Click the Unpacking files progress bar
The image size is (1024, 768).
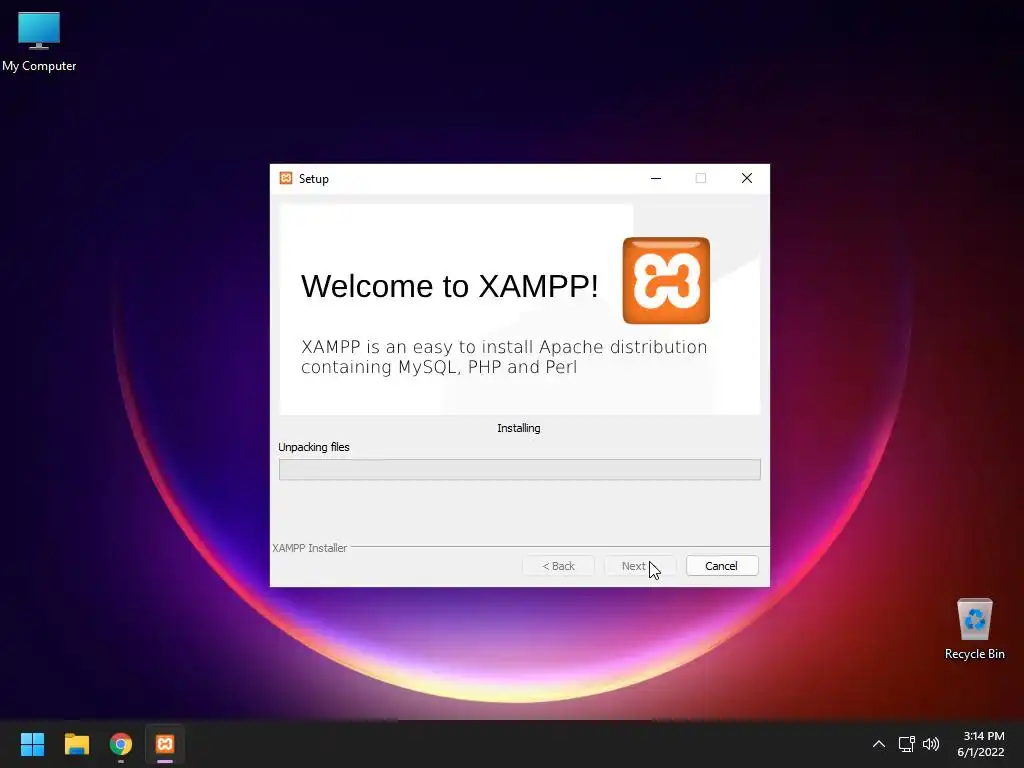520,470
